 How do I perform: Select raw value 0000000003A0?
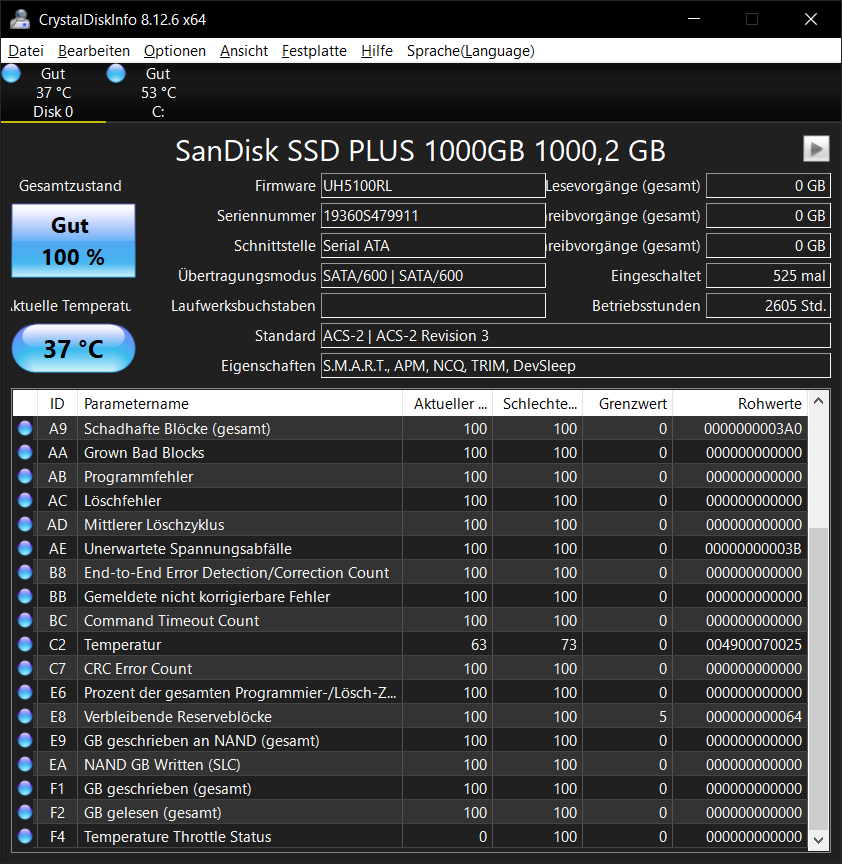pyautogui.click(x=753, y=429)
